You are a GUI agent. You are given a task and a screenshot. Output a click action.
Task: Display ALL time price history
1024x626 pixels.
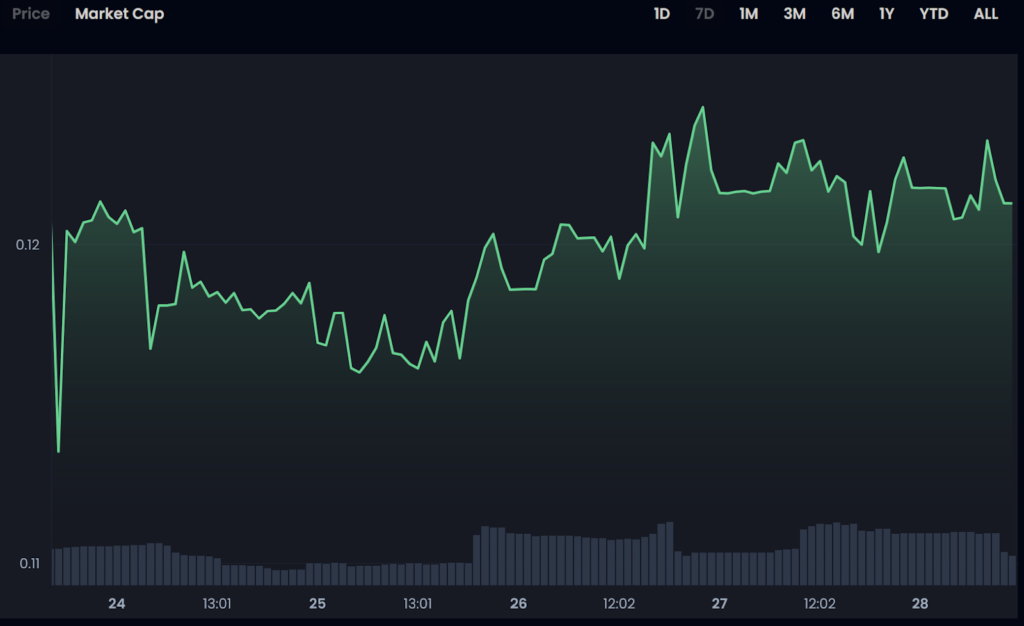point(985,14)
